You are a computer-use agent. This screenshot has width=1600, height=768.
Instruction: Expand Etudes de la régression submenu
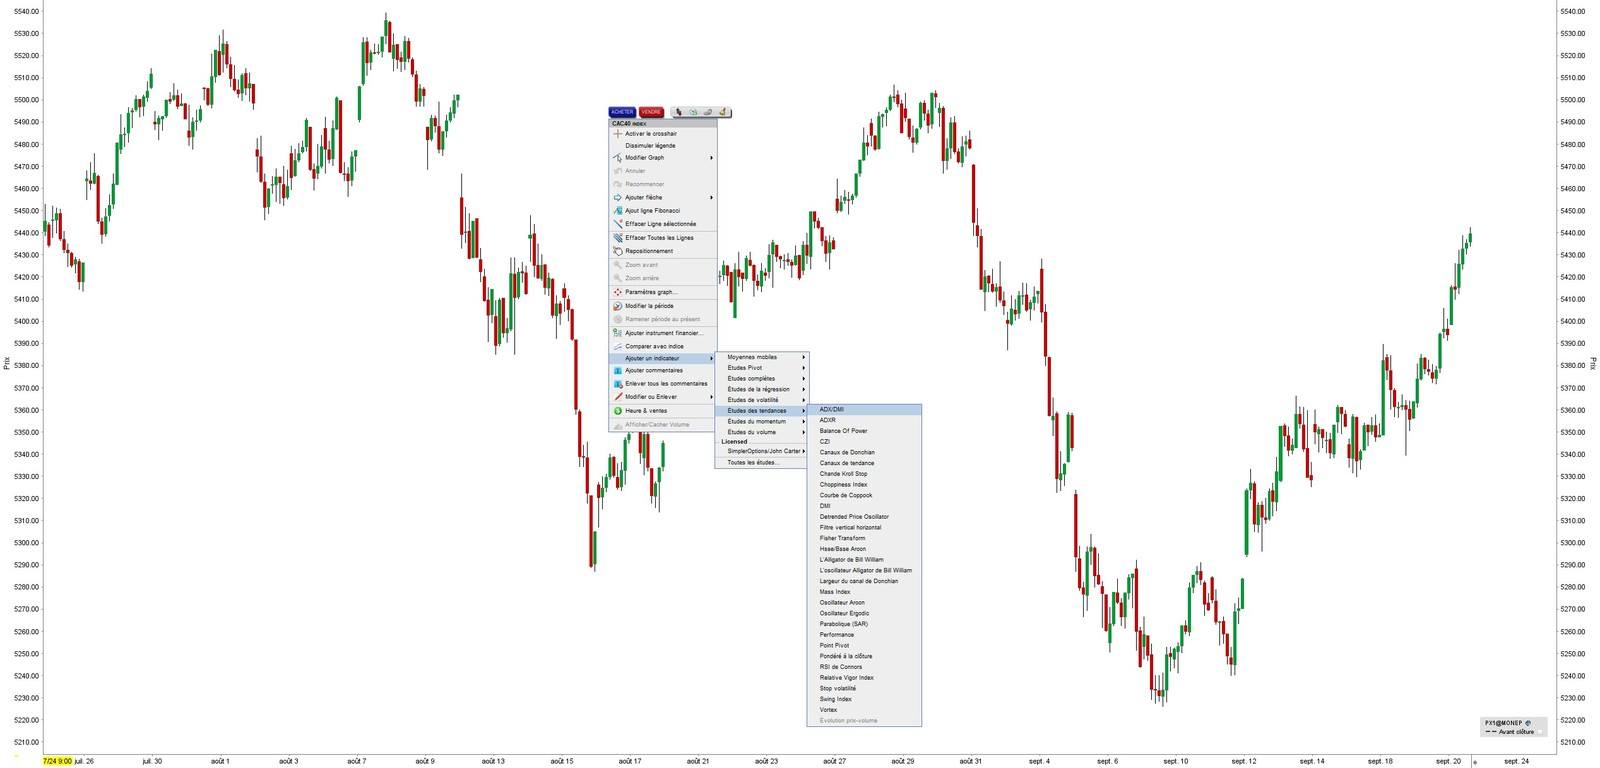(x=761, y=389)
